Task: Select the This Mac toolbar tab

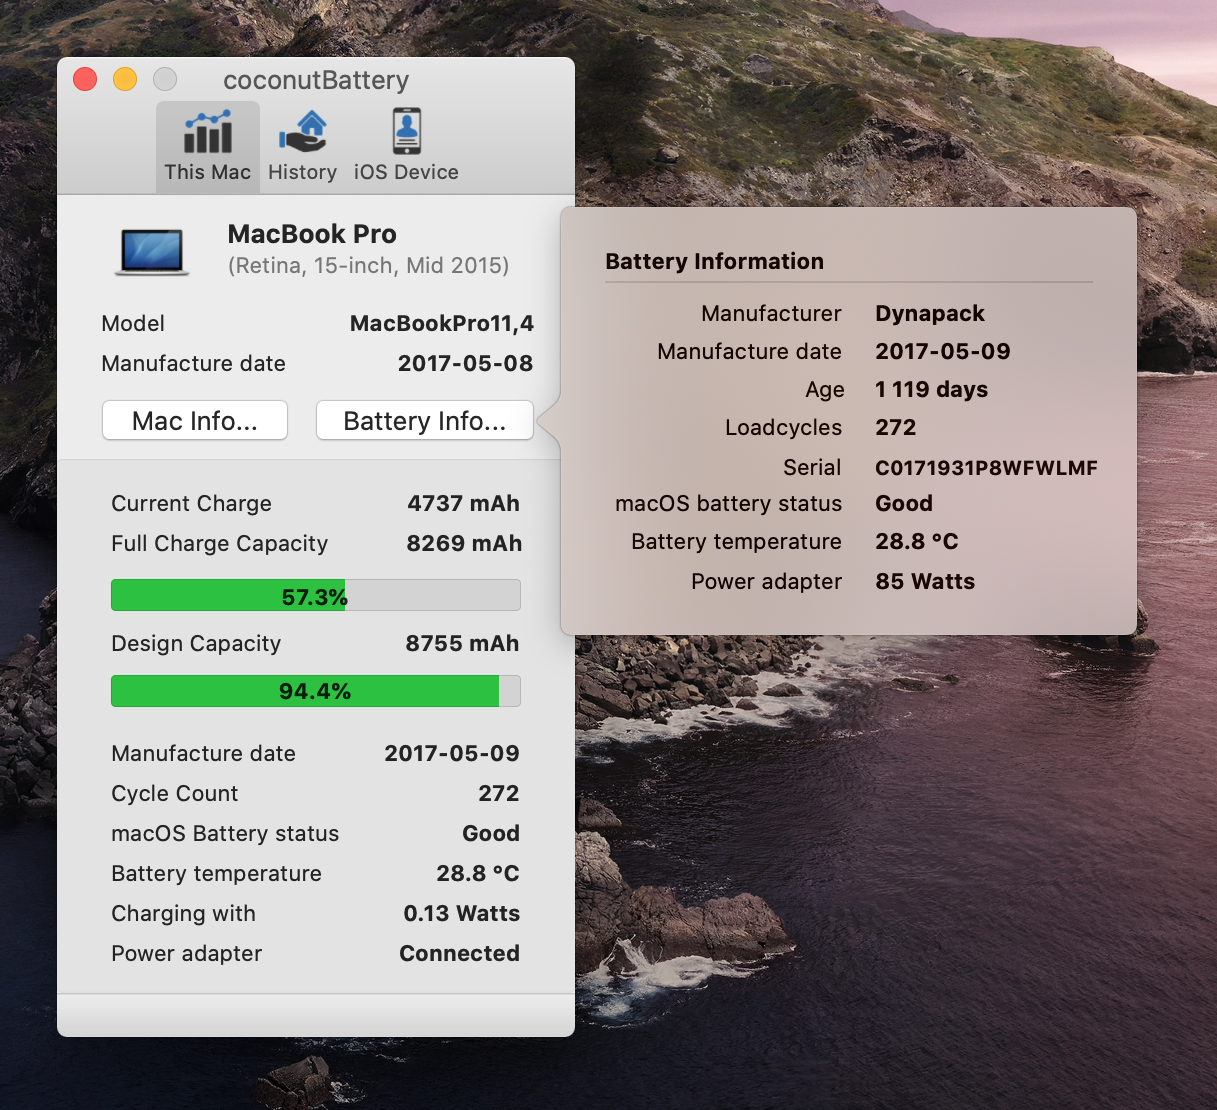Action: (207, 147)
